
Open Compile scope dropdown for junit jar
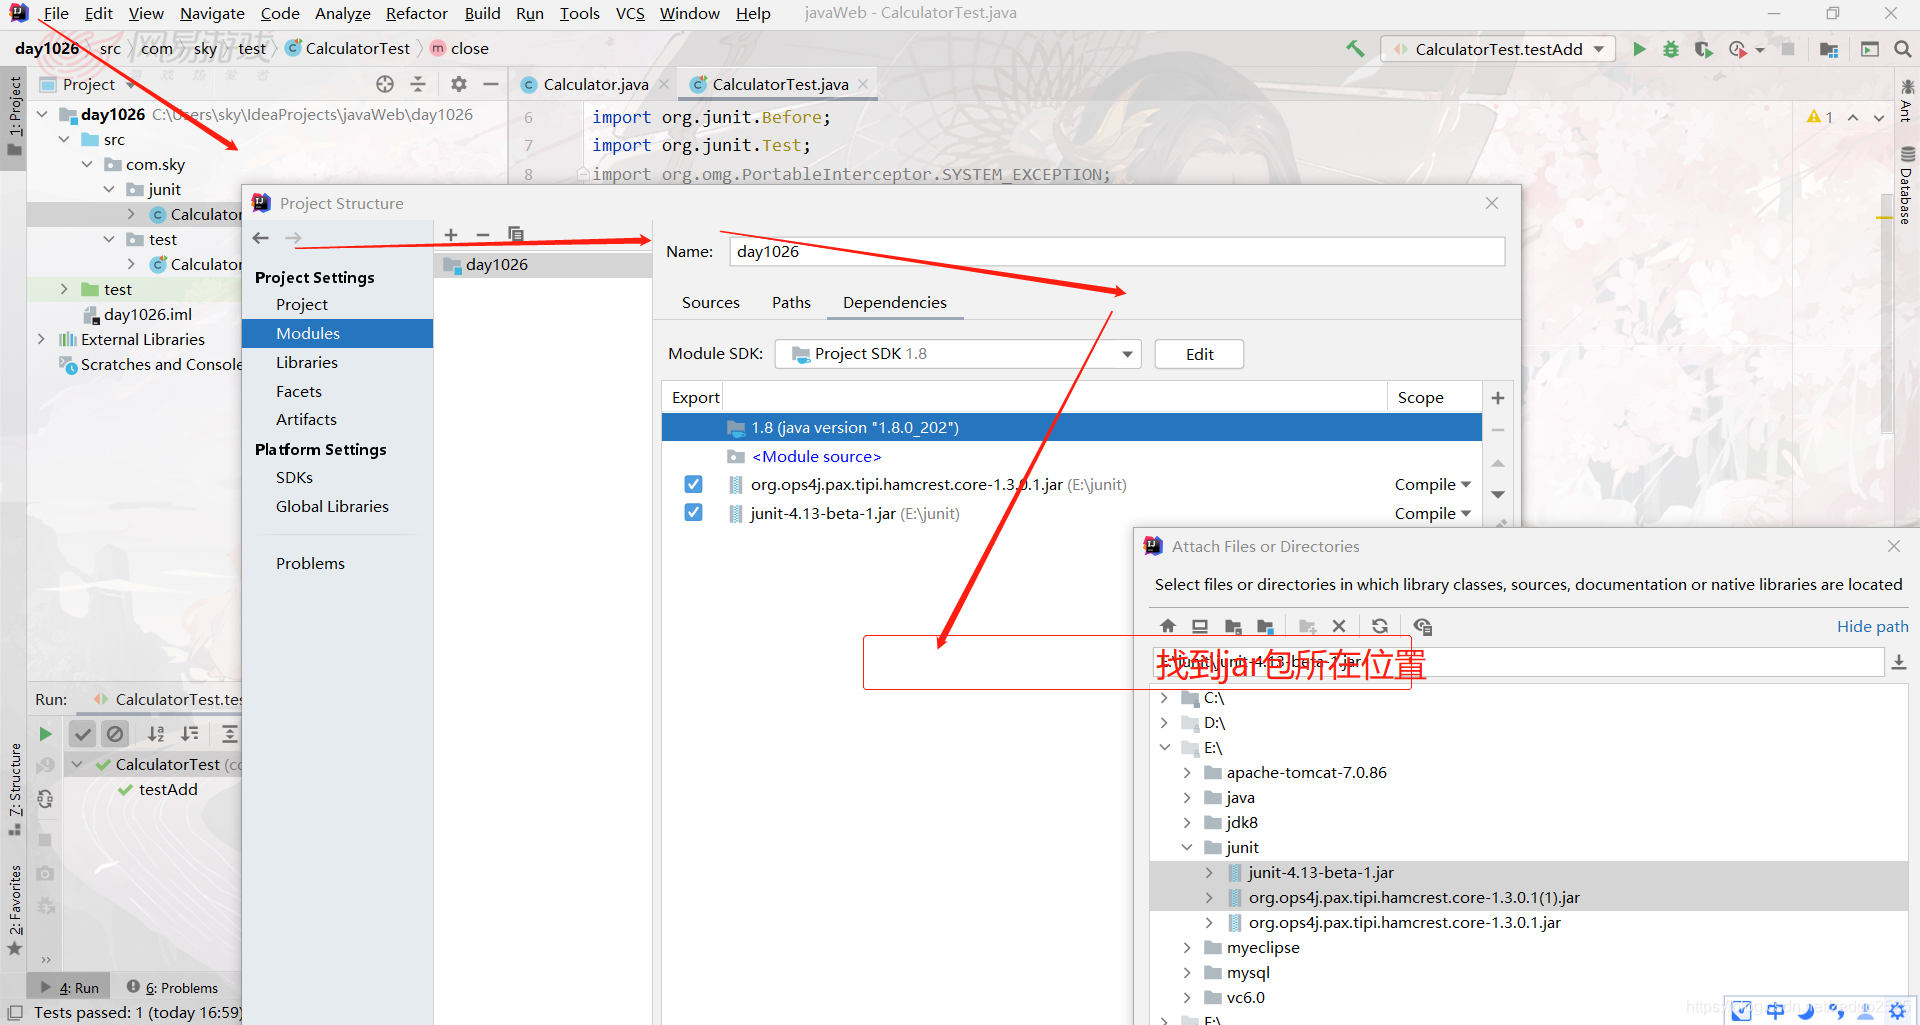point(1433,514)
